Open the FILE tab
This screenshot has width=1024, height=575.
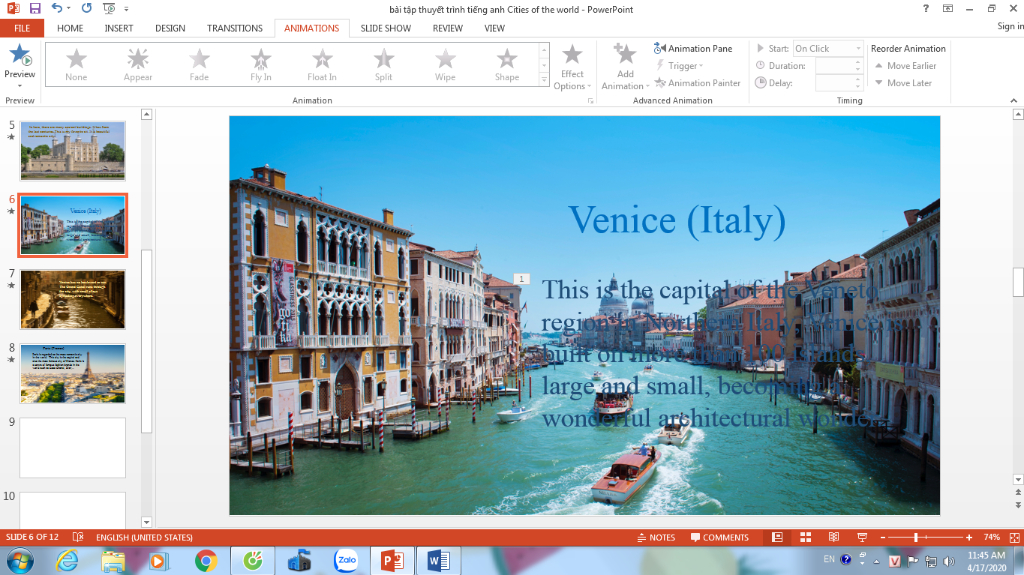[22, 28]
